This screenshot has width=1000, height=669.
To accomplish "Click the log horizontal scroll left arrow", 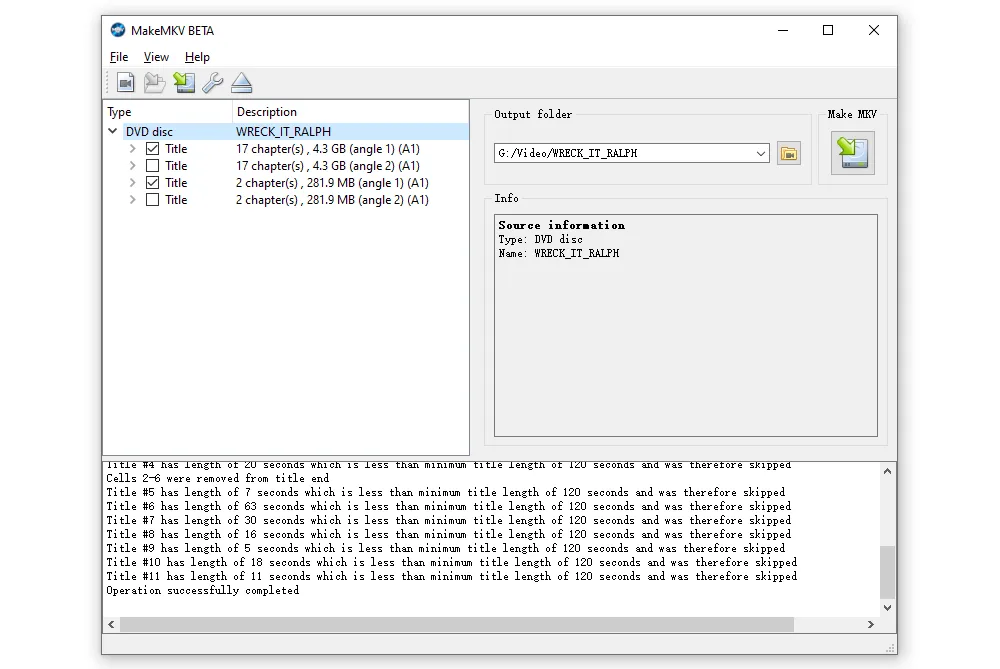I will click(x=112, y=624).
